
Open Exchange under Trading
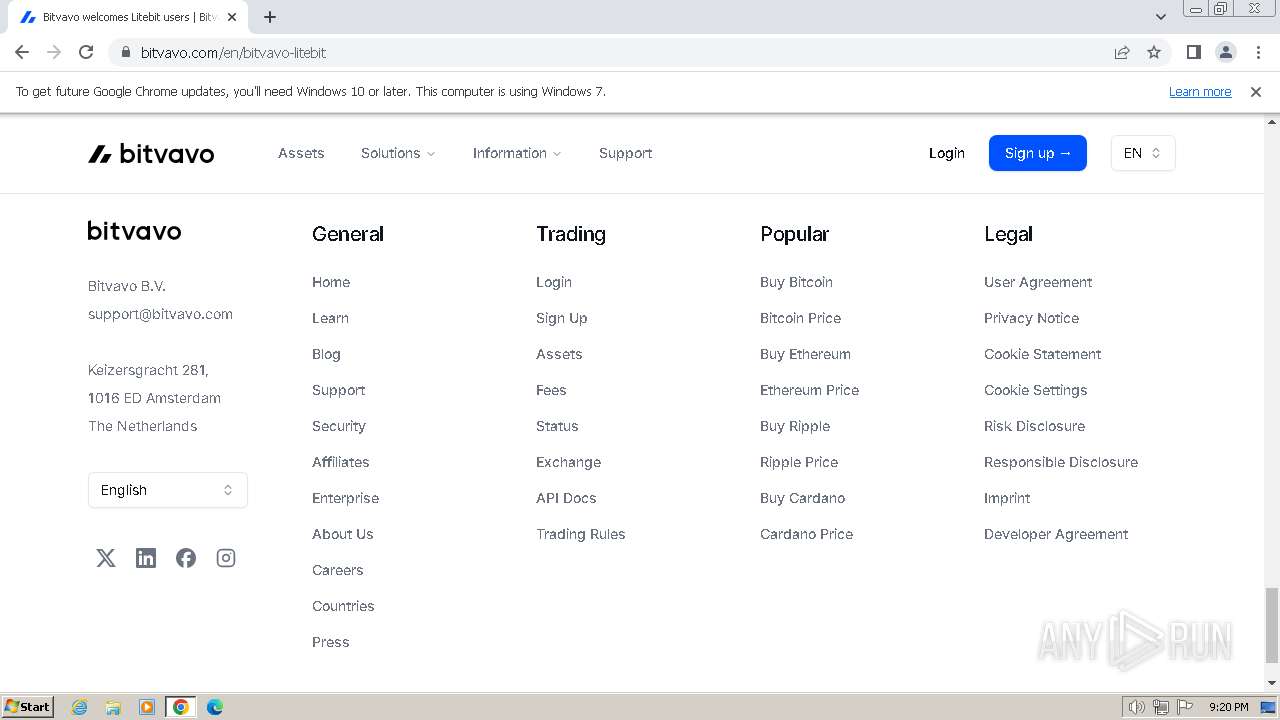(569, 462)
